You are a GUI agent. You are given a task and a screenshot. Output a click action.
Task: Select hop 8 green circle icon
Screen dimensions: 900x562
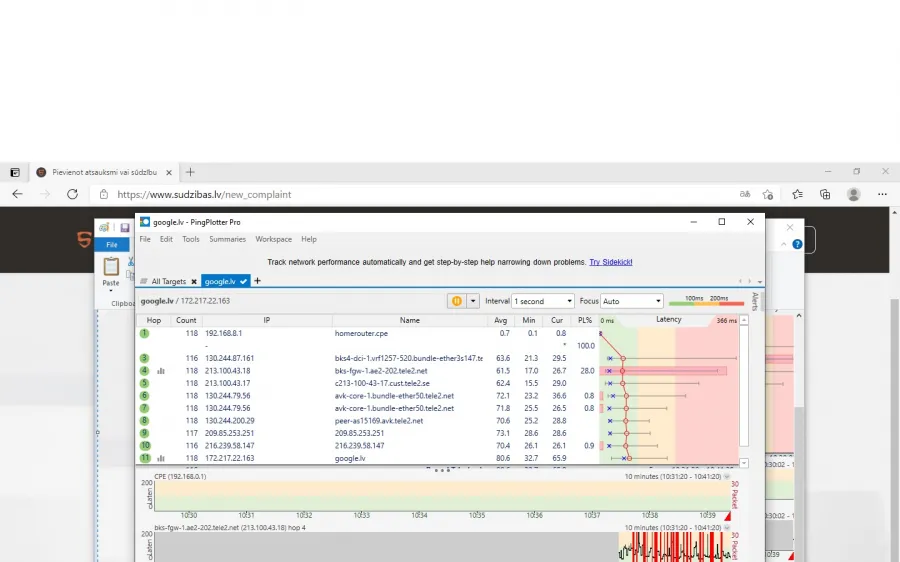tap(144, 421)
